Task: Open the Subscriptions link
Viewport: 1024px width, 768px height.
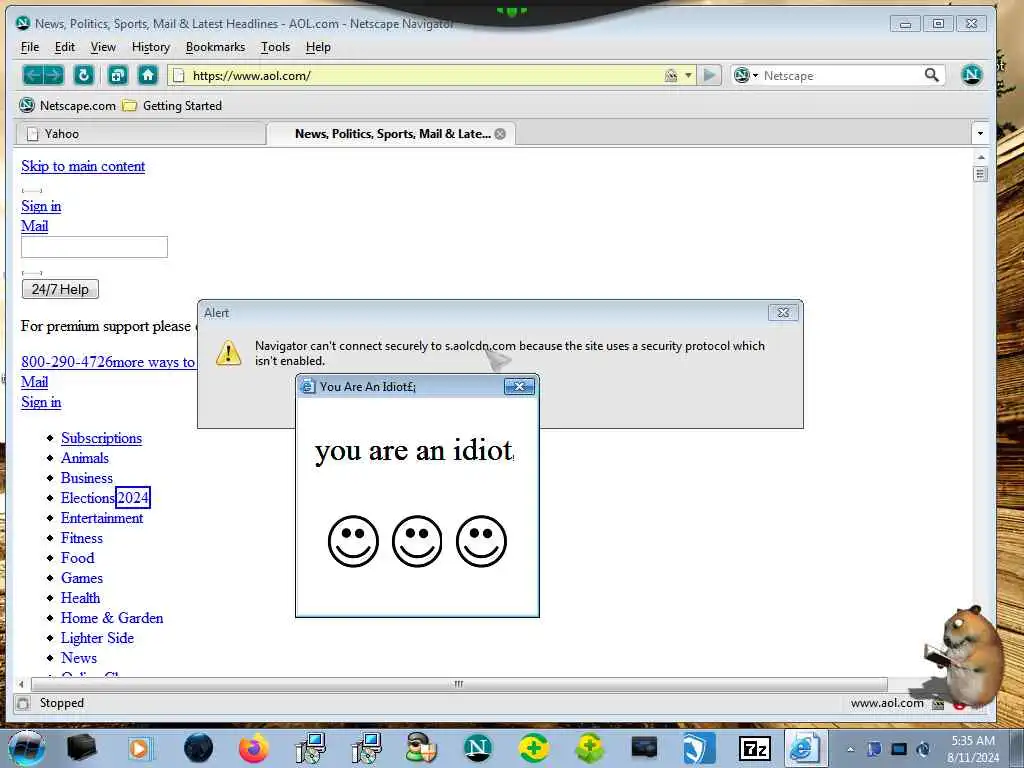Action: coord(101,438)
